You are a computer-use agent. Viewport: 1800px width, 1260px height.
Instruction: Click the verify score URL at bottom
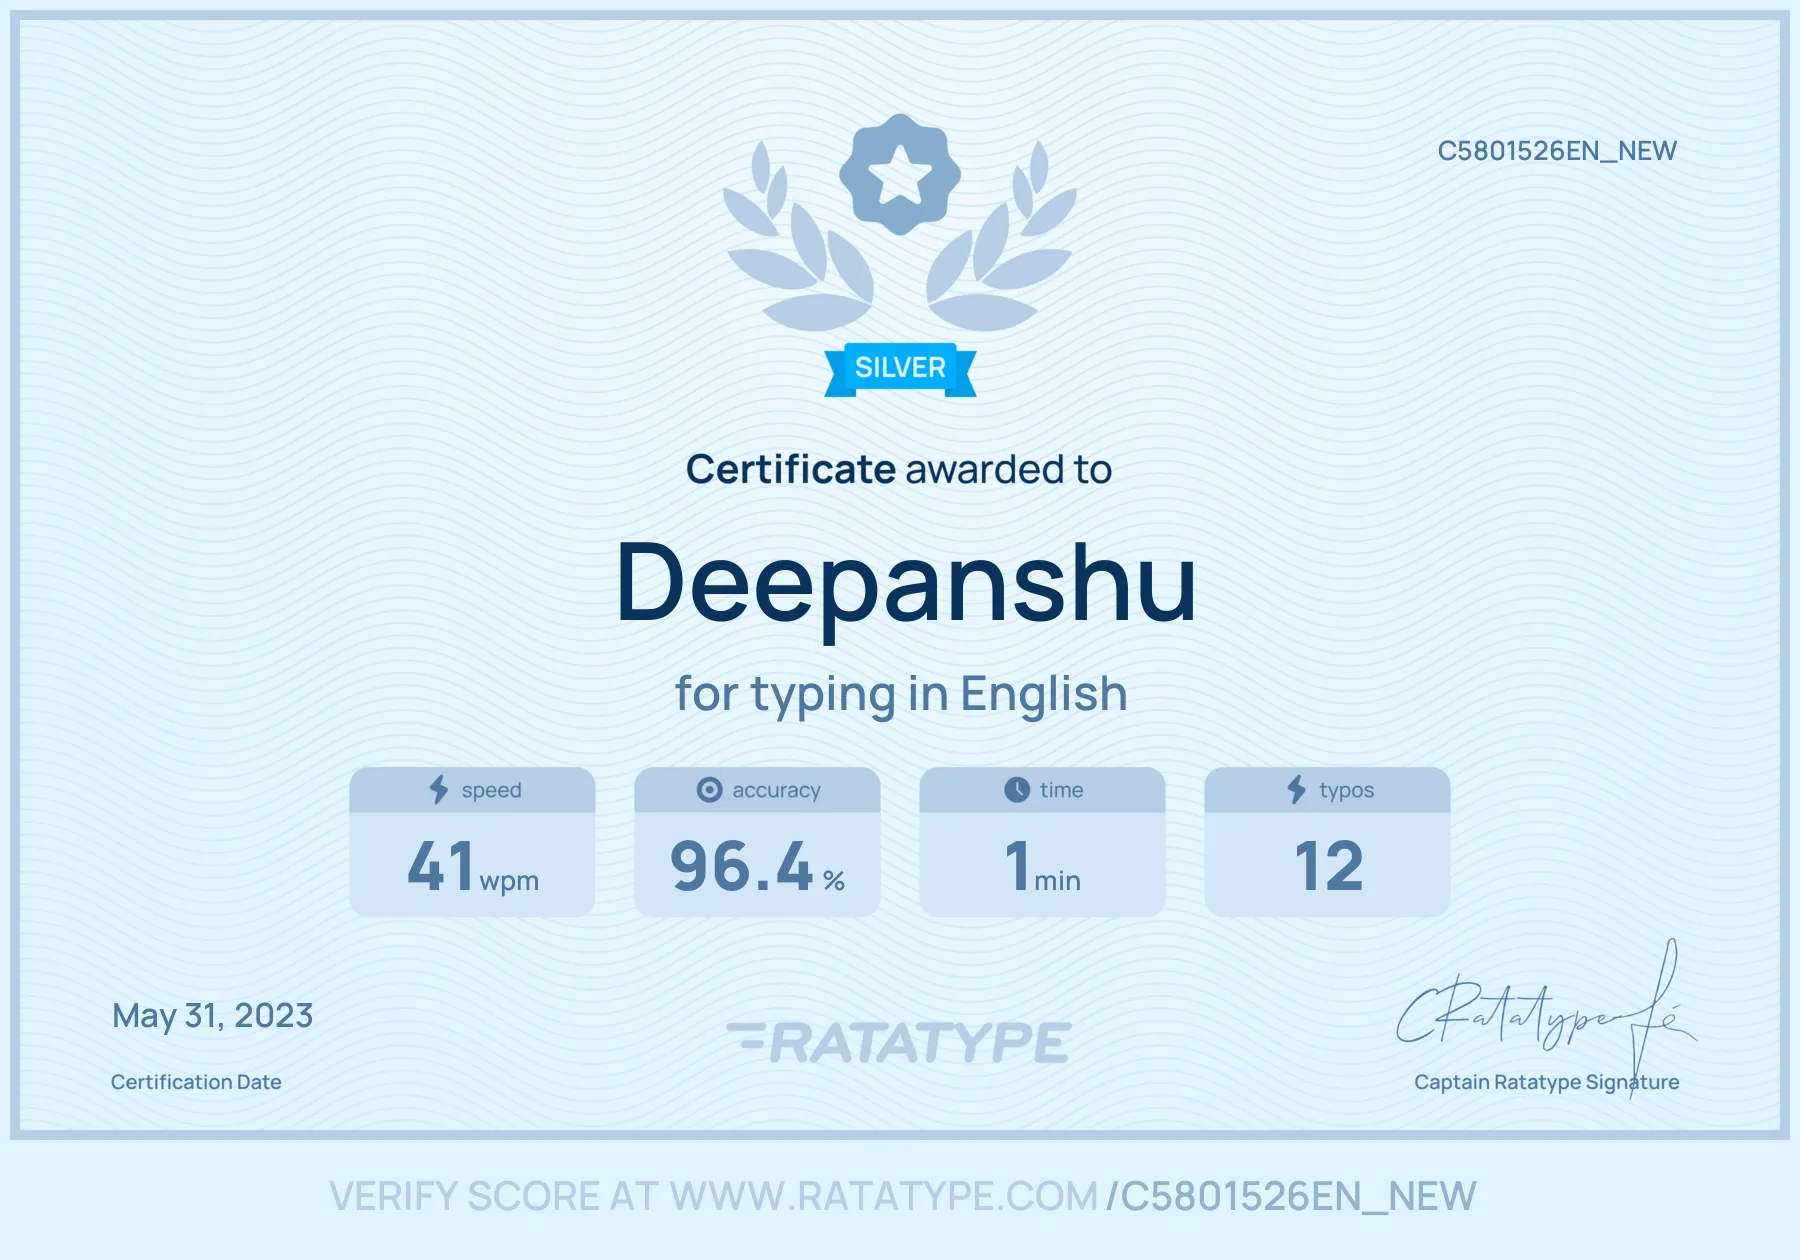[903, 1196]
